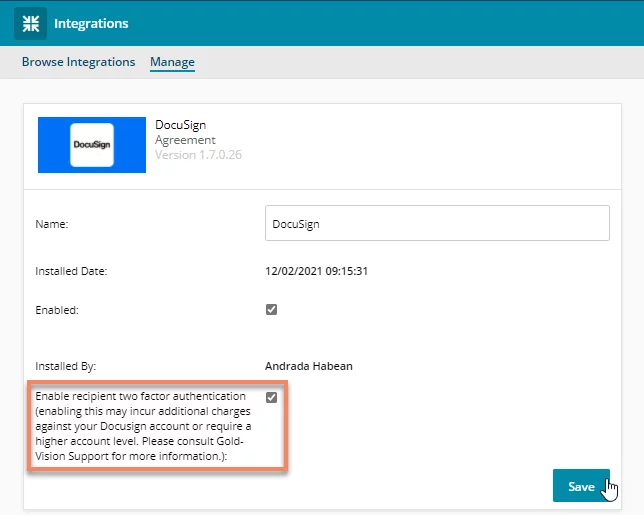Switch to the Manage tab
This screenshot has width=644, height=515.
coord(172,62)
